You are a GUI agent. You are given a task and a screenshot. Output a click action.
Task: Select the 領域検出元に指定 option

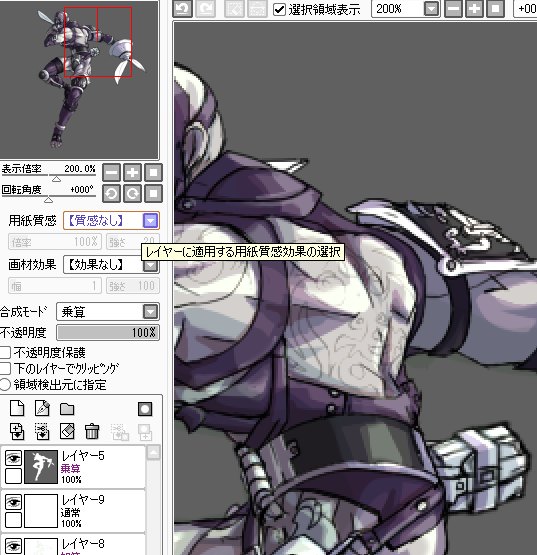(5, 384)
